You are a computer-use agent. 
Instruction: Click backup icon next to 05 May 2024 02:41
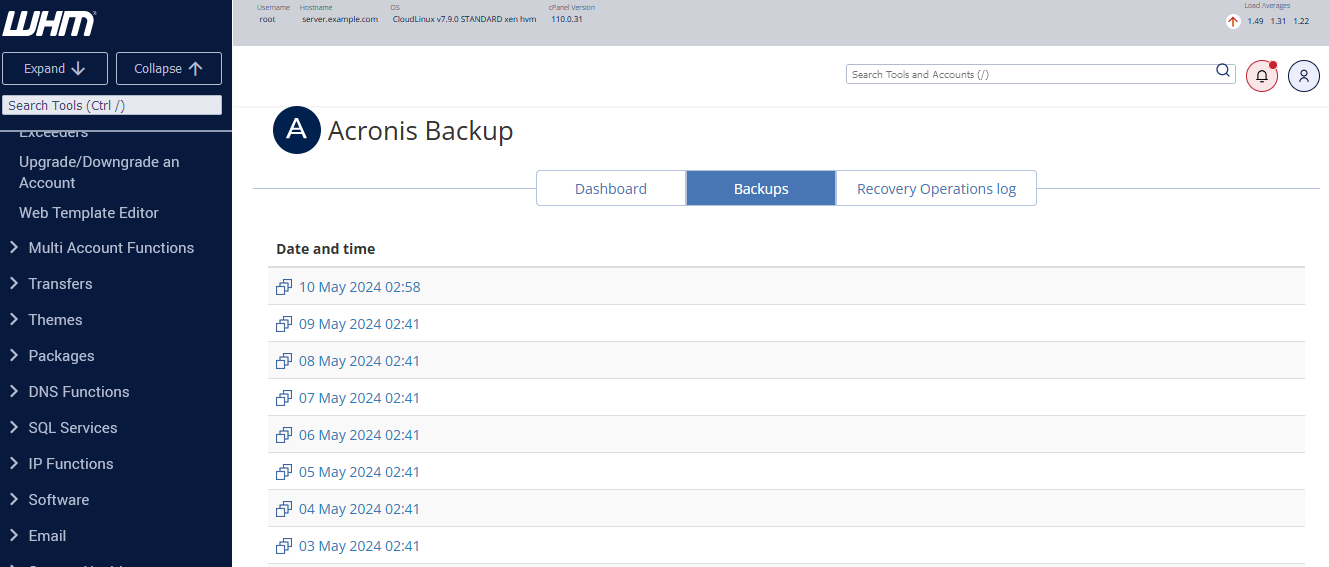(x=284, y=472)
